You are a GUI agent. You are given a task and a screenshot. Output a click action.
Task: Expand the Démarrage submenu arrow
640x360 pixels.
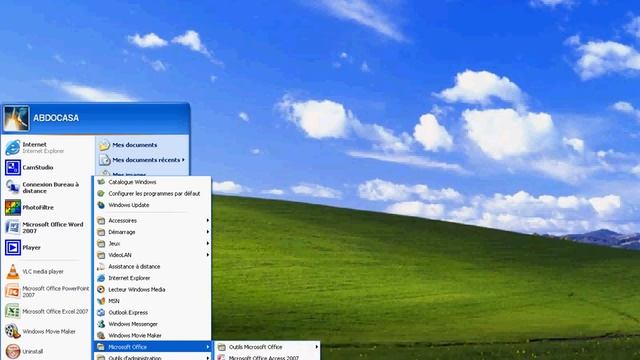[208, 232]
